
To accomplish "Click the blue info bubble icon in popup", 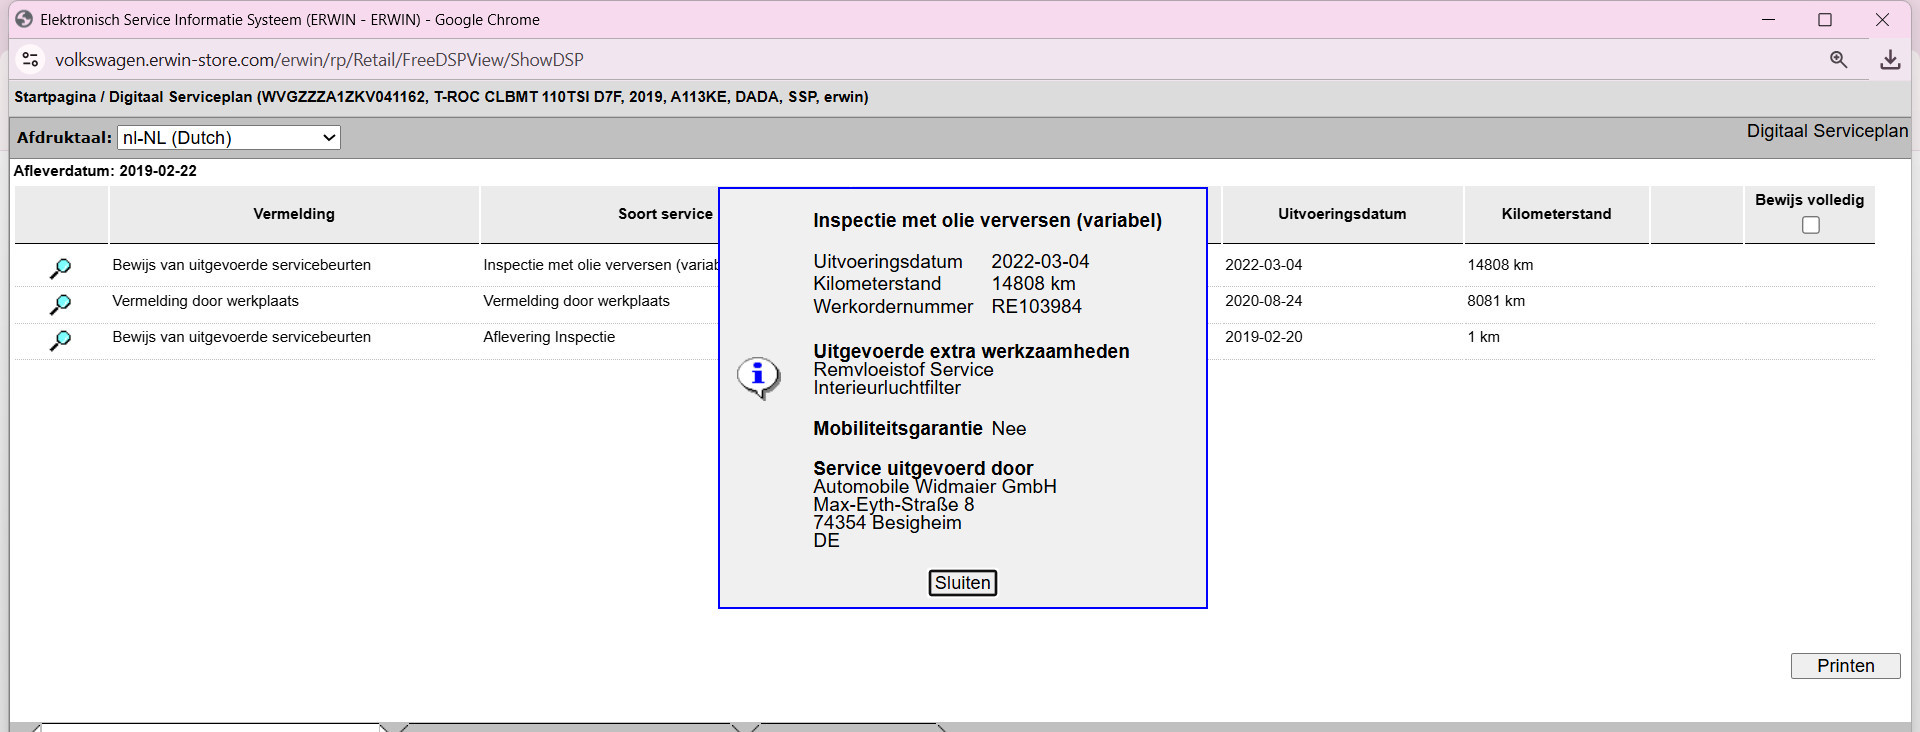I will pyautogui.click(x=758, y=376).
